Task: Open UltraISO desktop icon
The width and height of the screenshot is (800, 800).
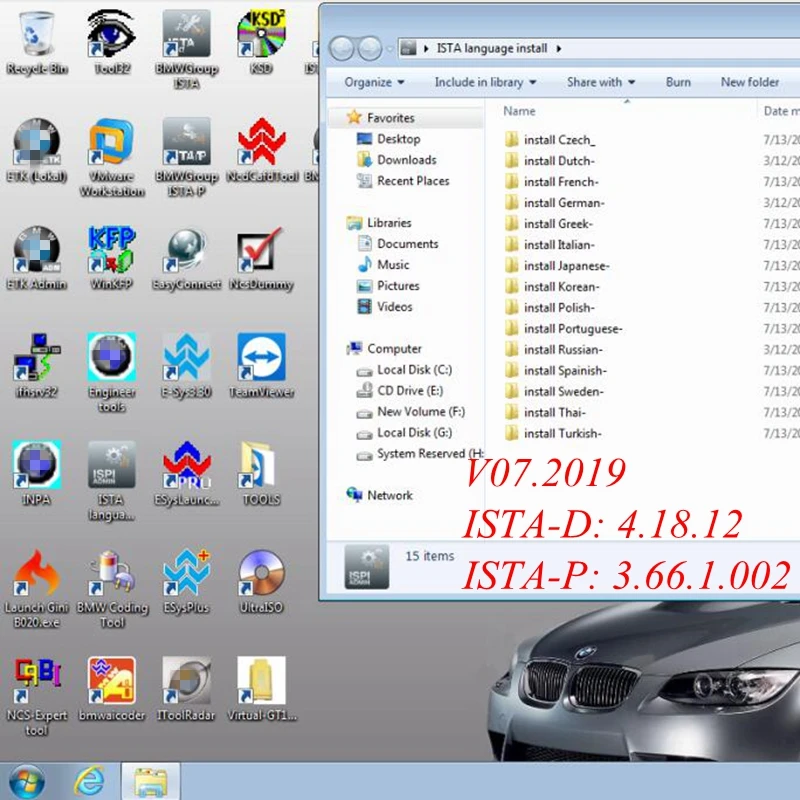Action: click(261, 583)
